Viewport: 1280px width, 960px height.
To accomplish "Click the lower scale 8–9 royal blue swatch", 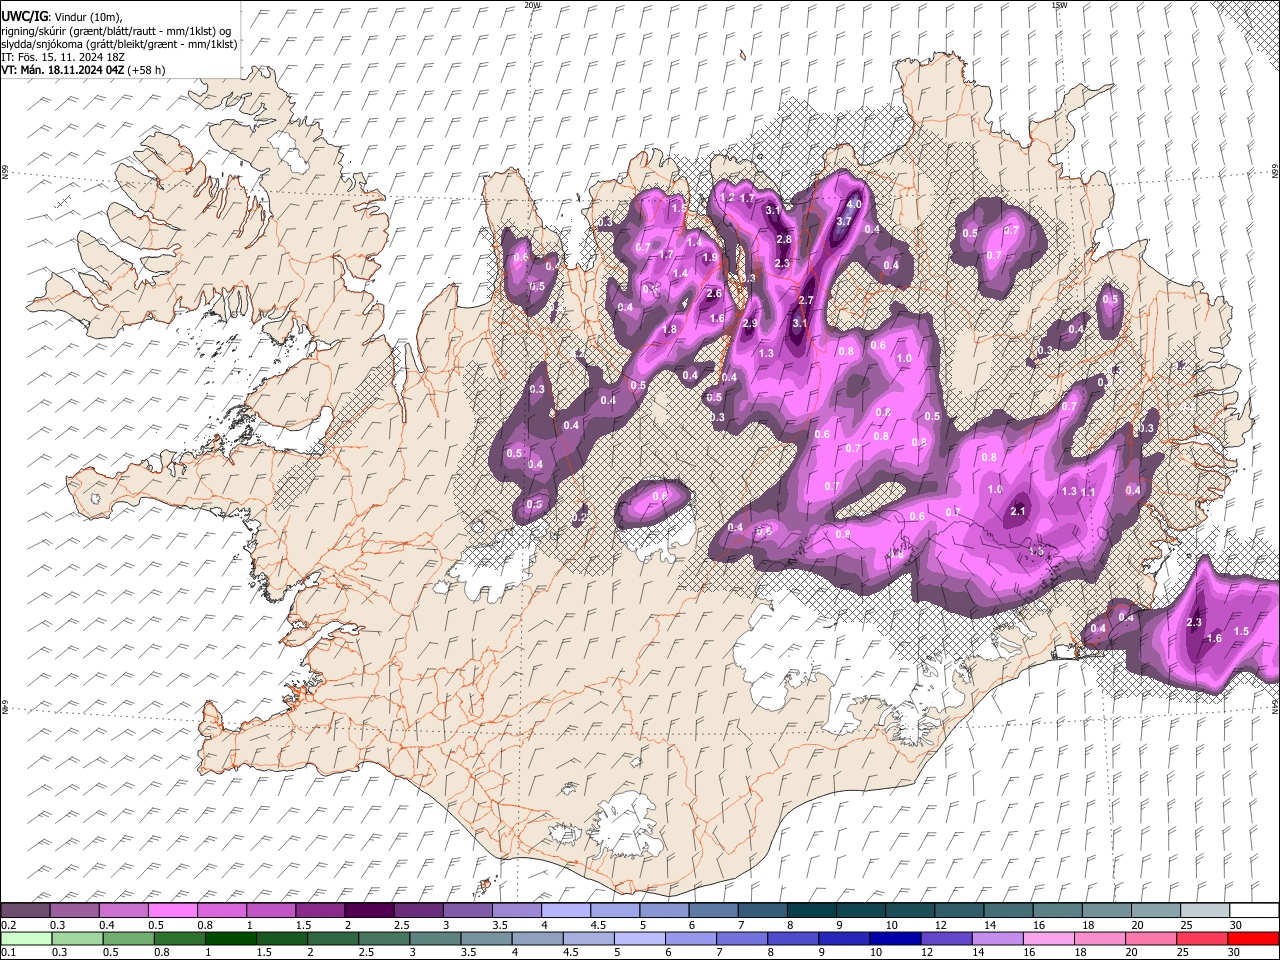I will coord(793,938).
